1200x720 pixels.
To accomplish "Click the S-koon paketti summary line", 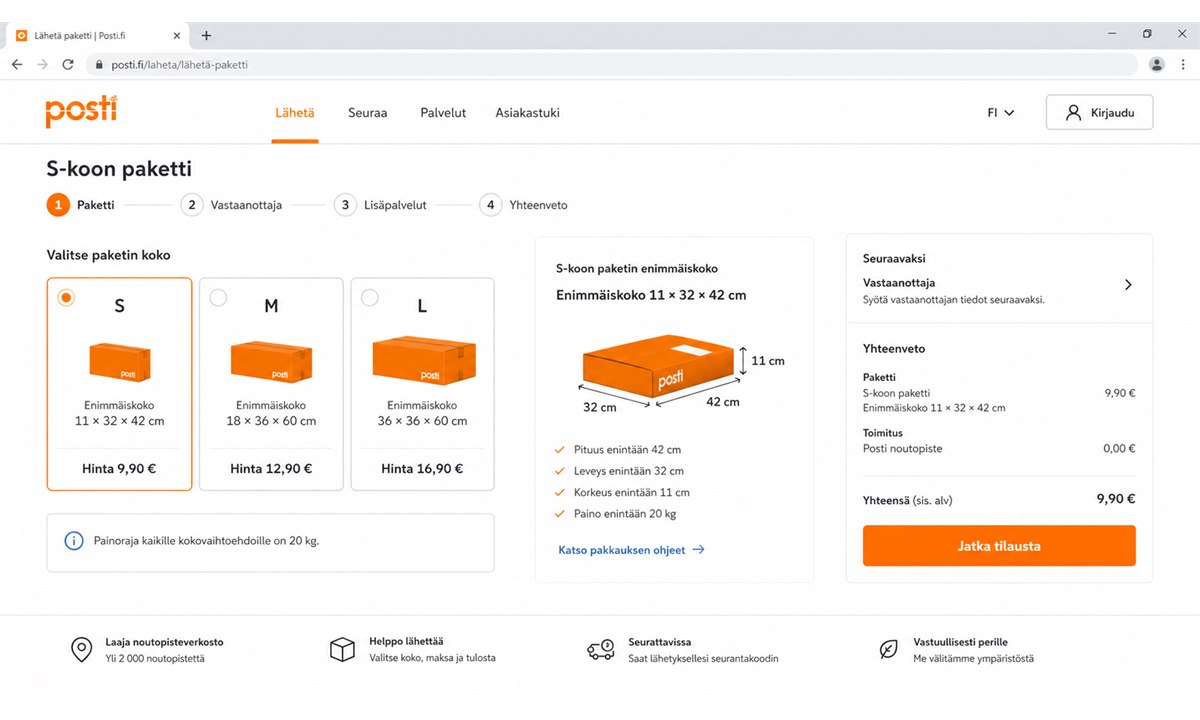I will click(999, 393).
